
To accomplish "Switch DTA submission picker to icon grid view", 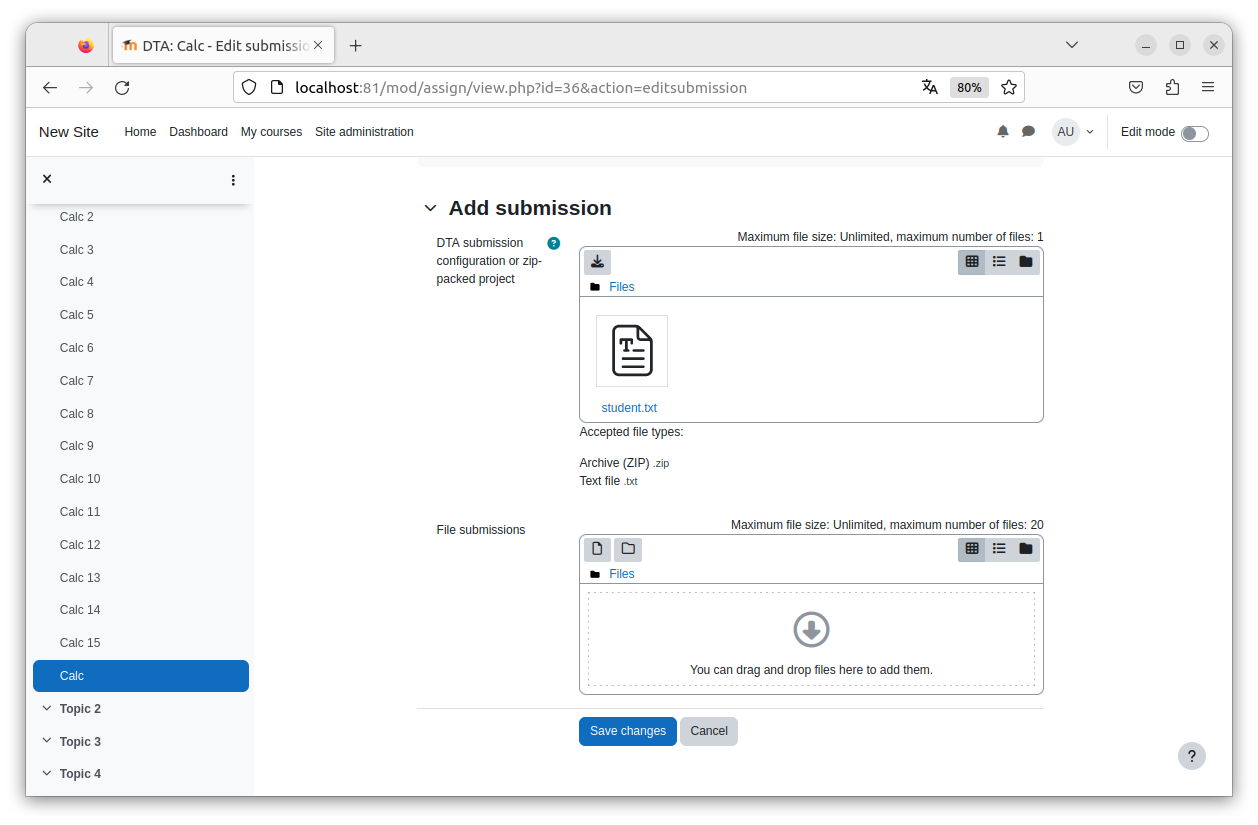I will pyautogui.click(x=972, y=262).
